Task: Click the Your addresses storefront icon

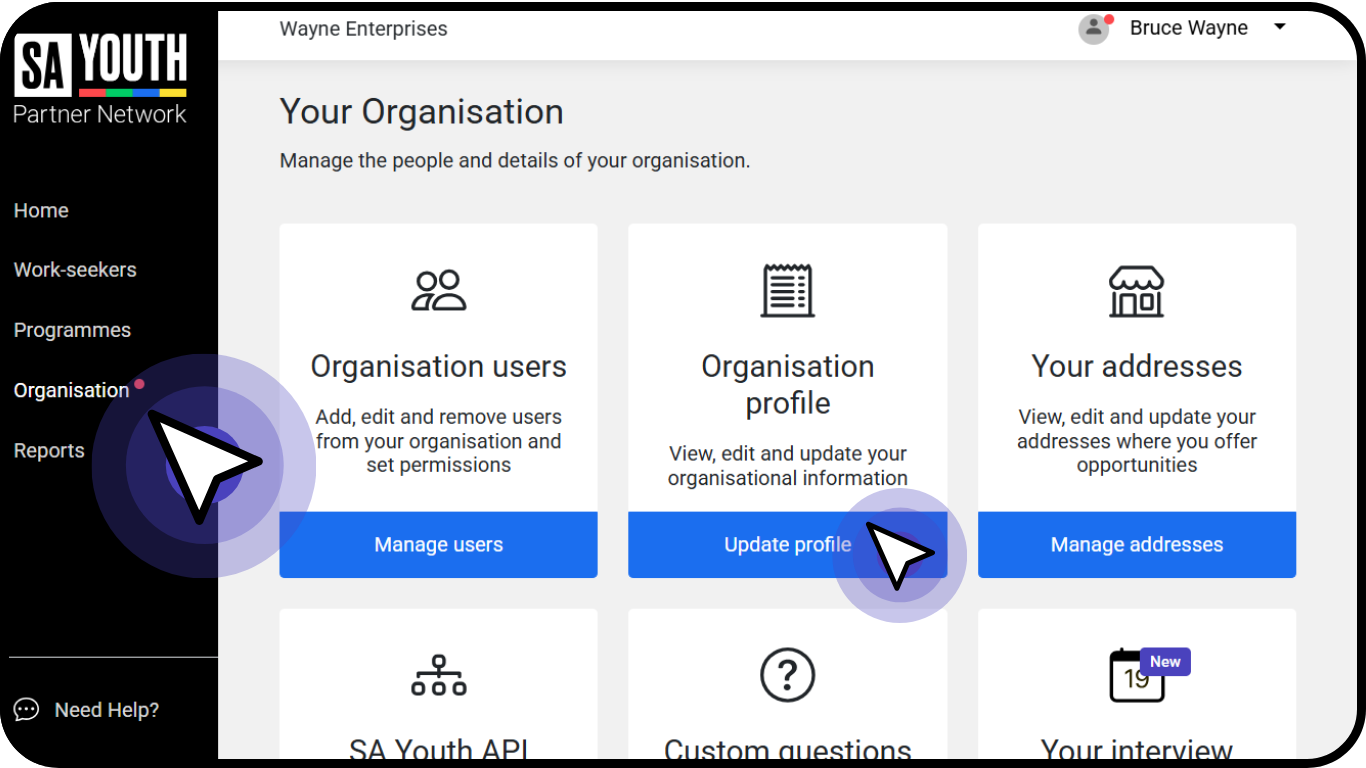Action: (1137, 291)
